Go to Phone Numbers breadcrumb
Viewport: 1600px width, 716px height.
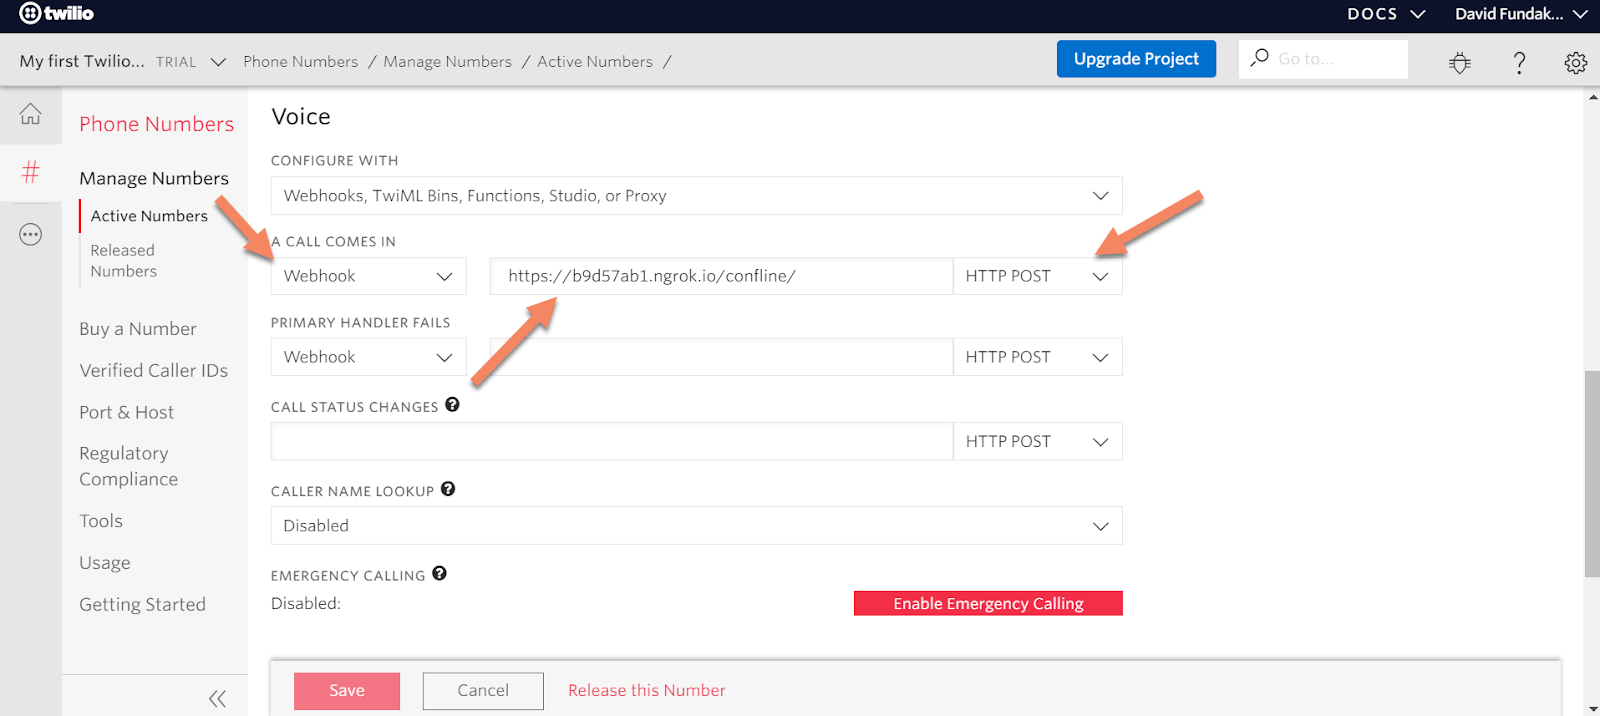pyautogui.click(x=301, y=62)
